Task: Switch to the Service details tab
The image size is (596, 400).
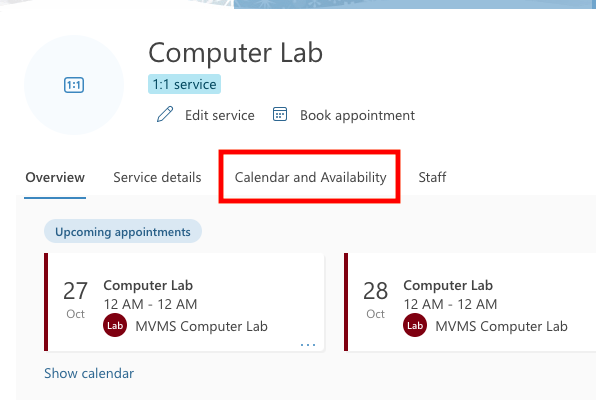Action: 157,177
